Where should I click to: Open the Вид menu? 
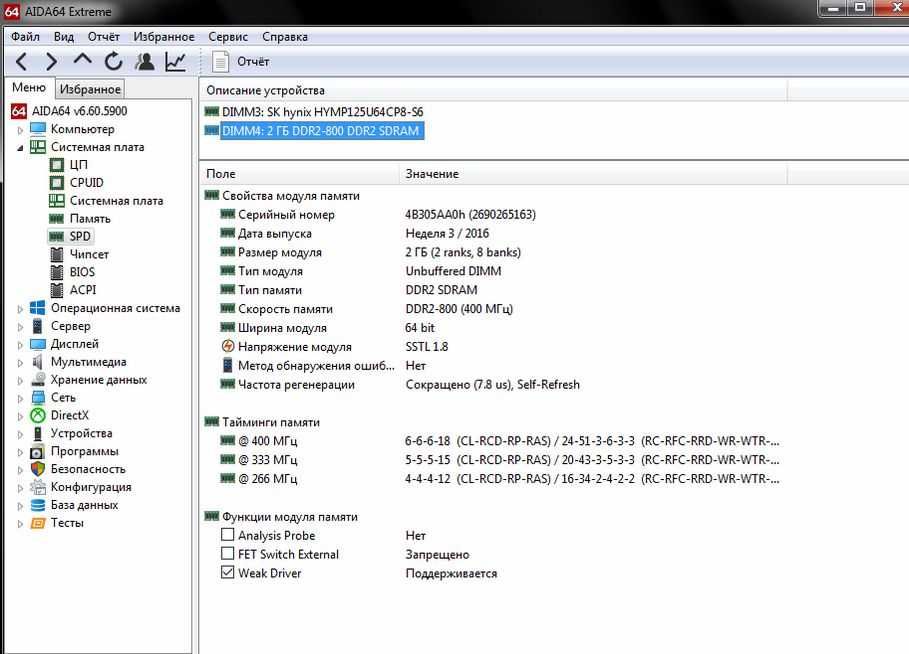click(x=64, y=37)
